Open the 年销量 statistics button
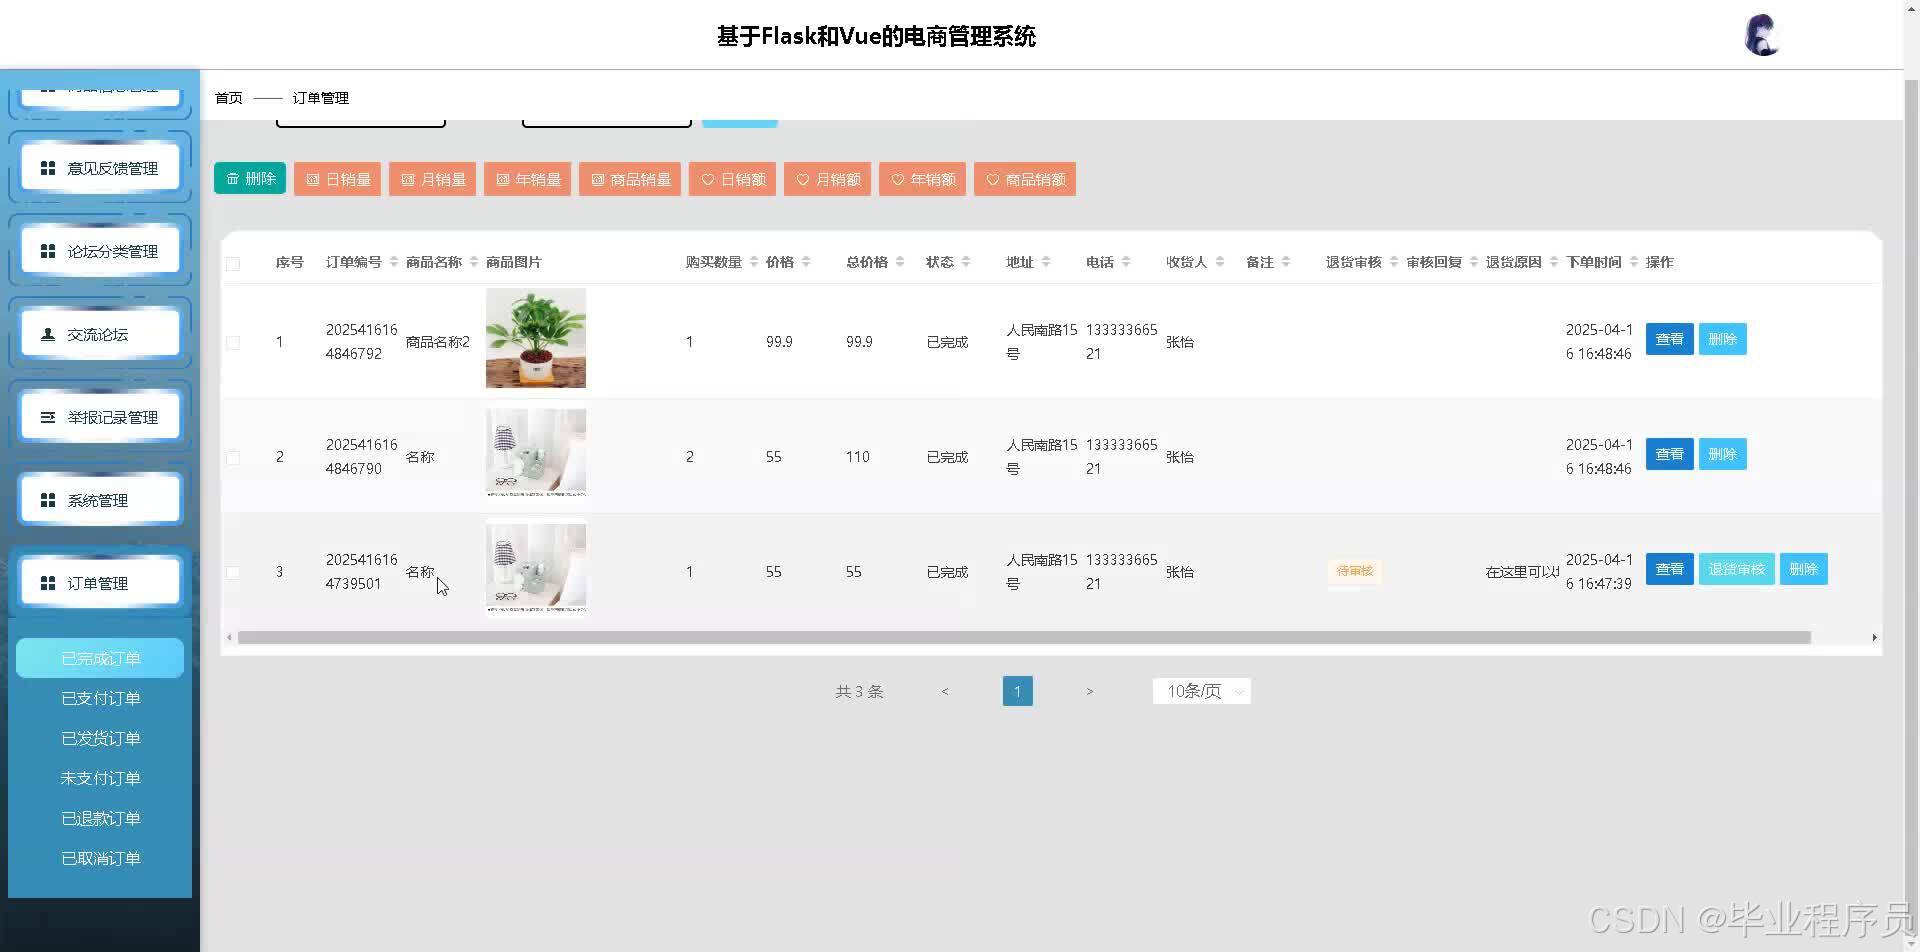 (x=527, y=179)
